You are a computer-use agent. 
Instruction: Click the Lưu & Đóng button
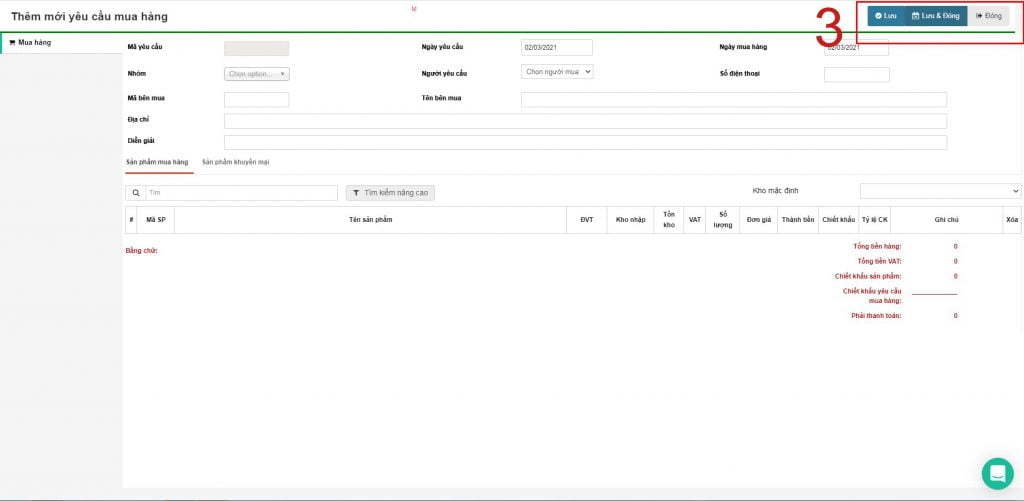(x=935, y=16)
